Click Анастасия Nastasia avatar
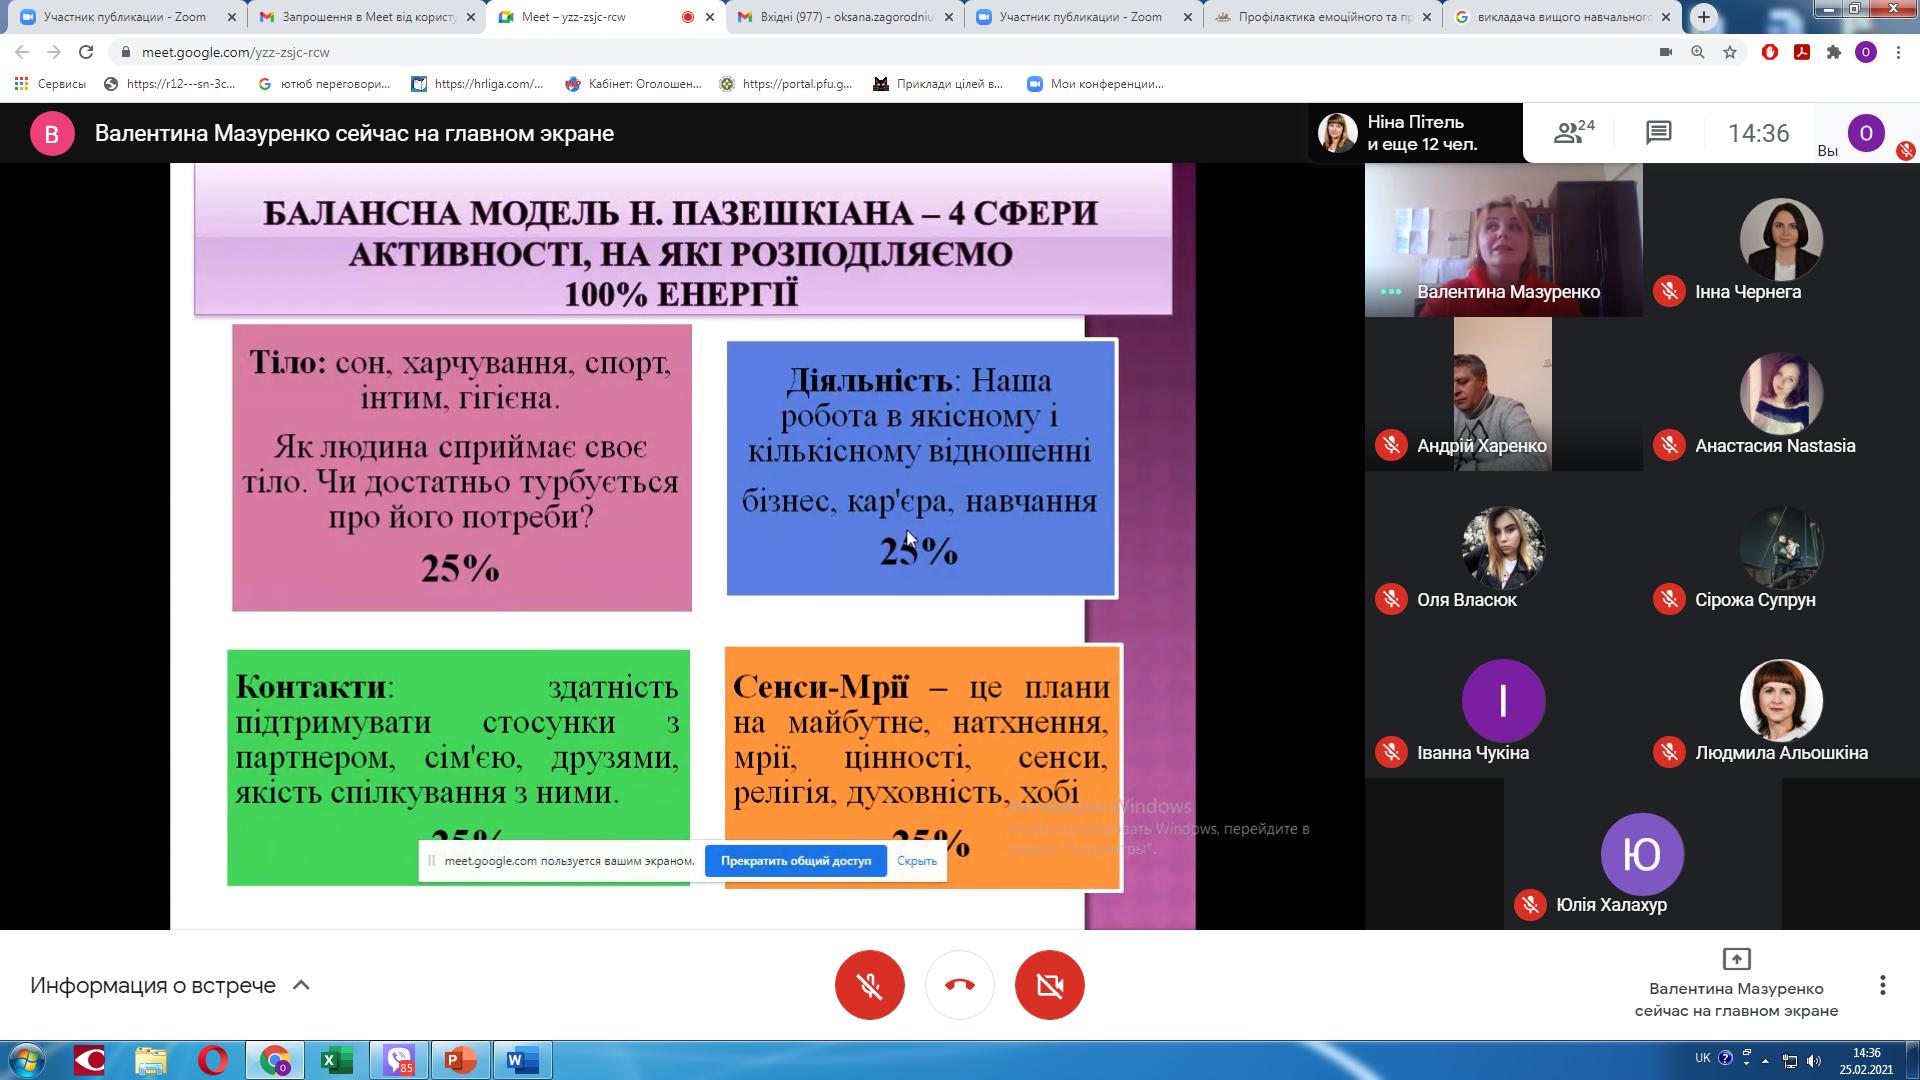The image size is (1920, 1080). click(1781, 393)
